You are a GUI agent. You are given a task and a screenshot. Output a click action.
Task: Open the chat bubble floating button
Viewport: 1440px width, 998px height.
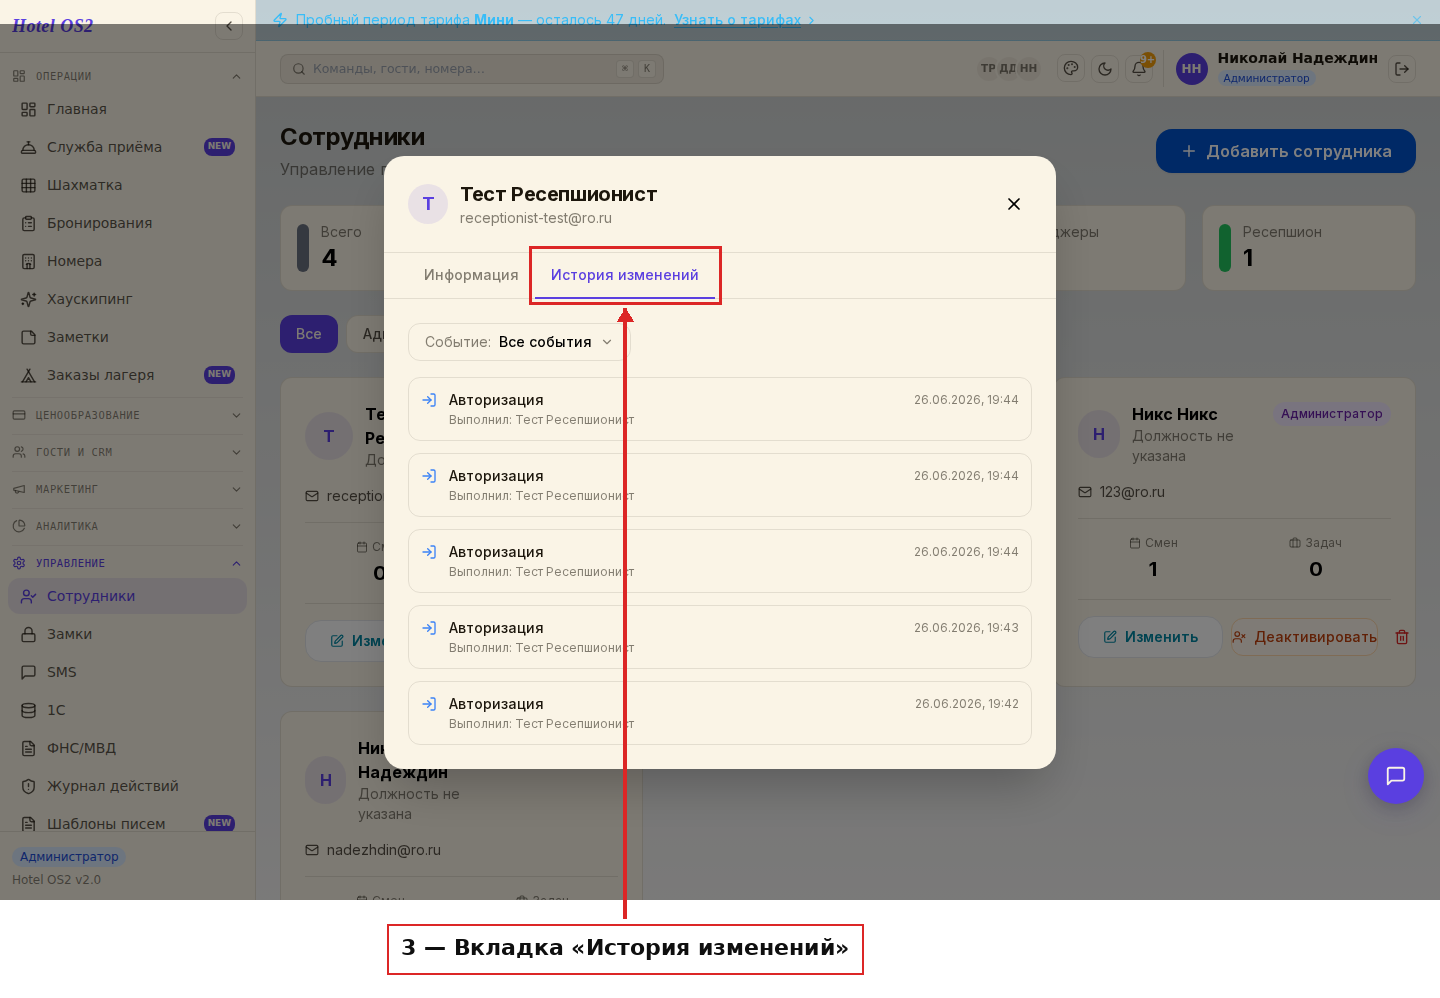[x=1396, y=776]
